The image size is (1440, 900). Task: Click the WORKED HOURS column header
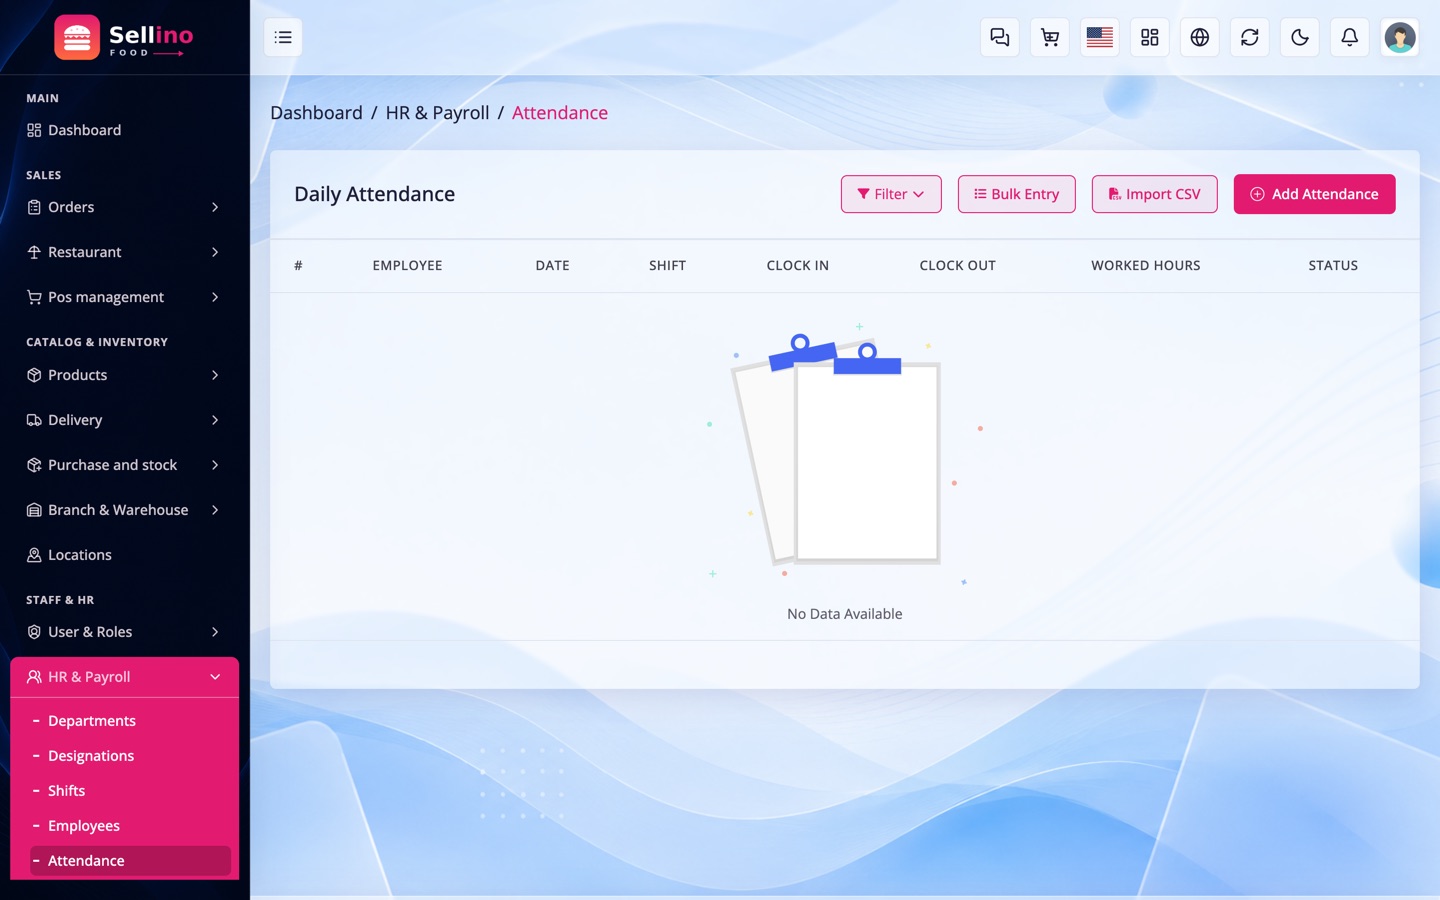point(1145,266)
